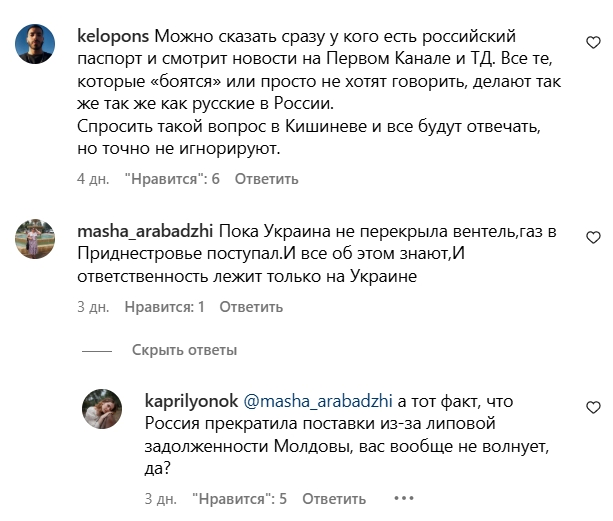Open the three-dots menu on kaprilyonok's reply
This screenshot has height=521, width=613.
pyautogui.click(x=403, y=498)
